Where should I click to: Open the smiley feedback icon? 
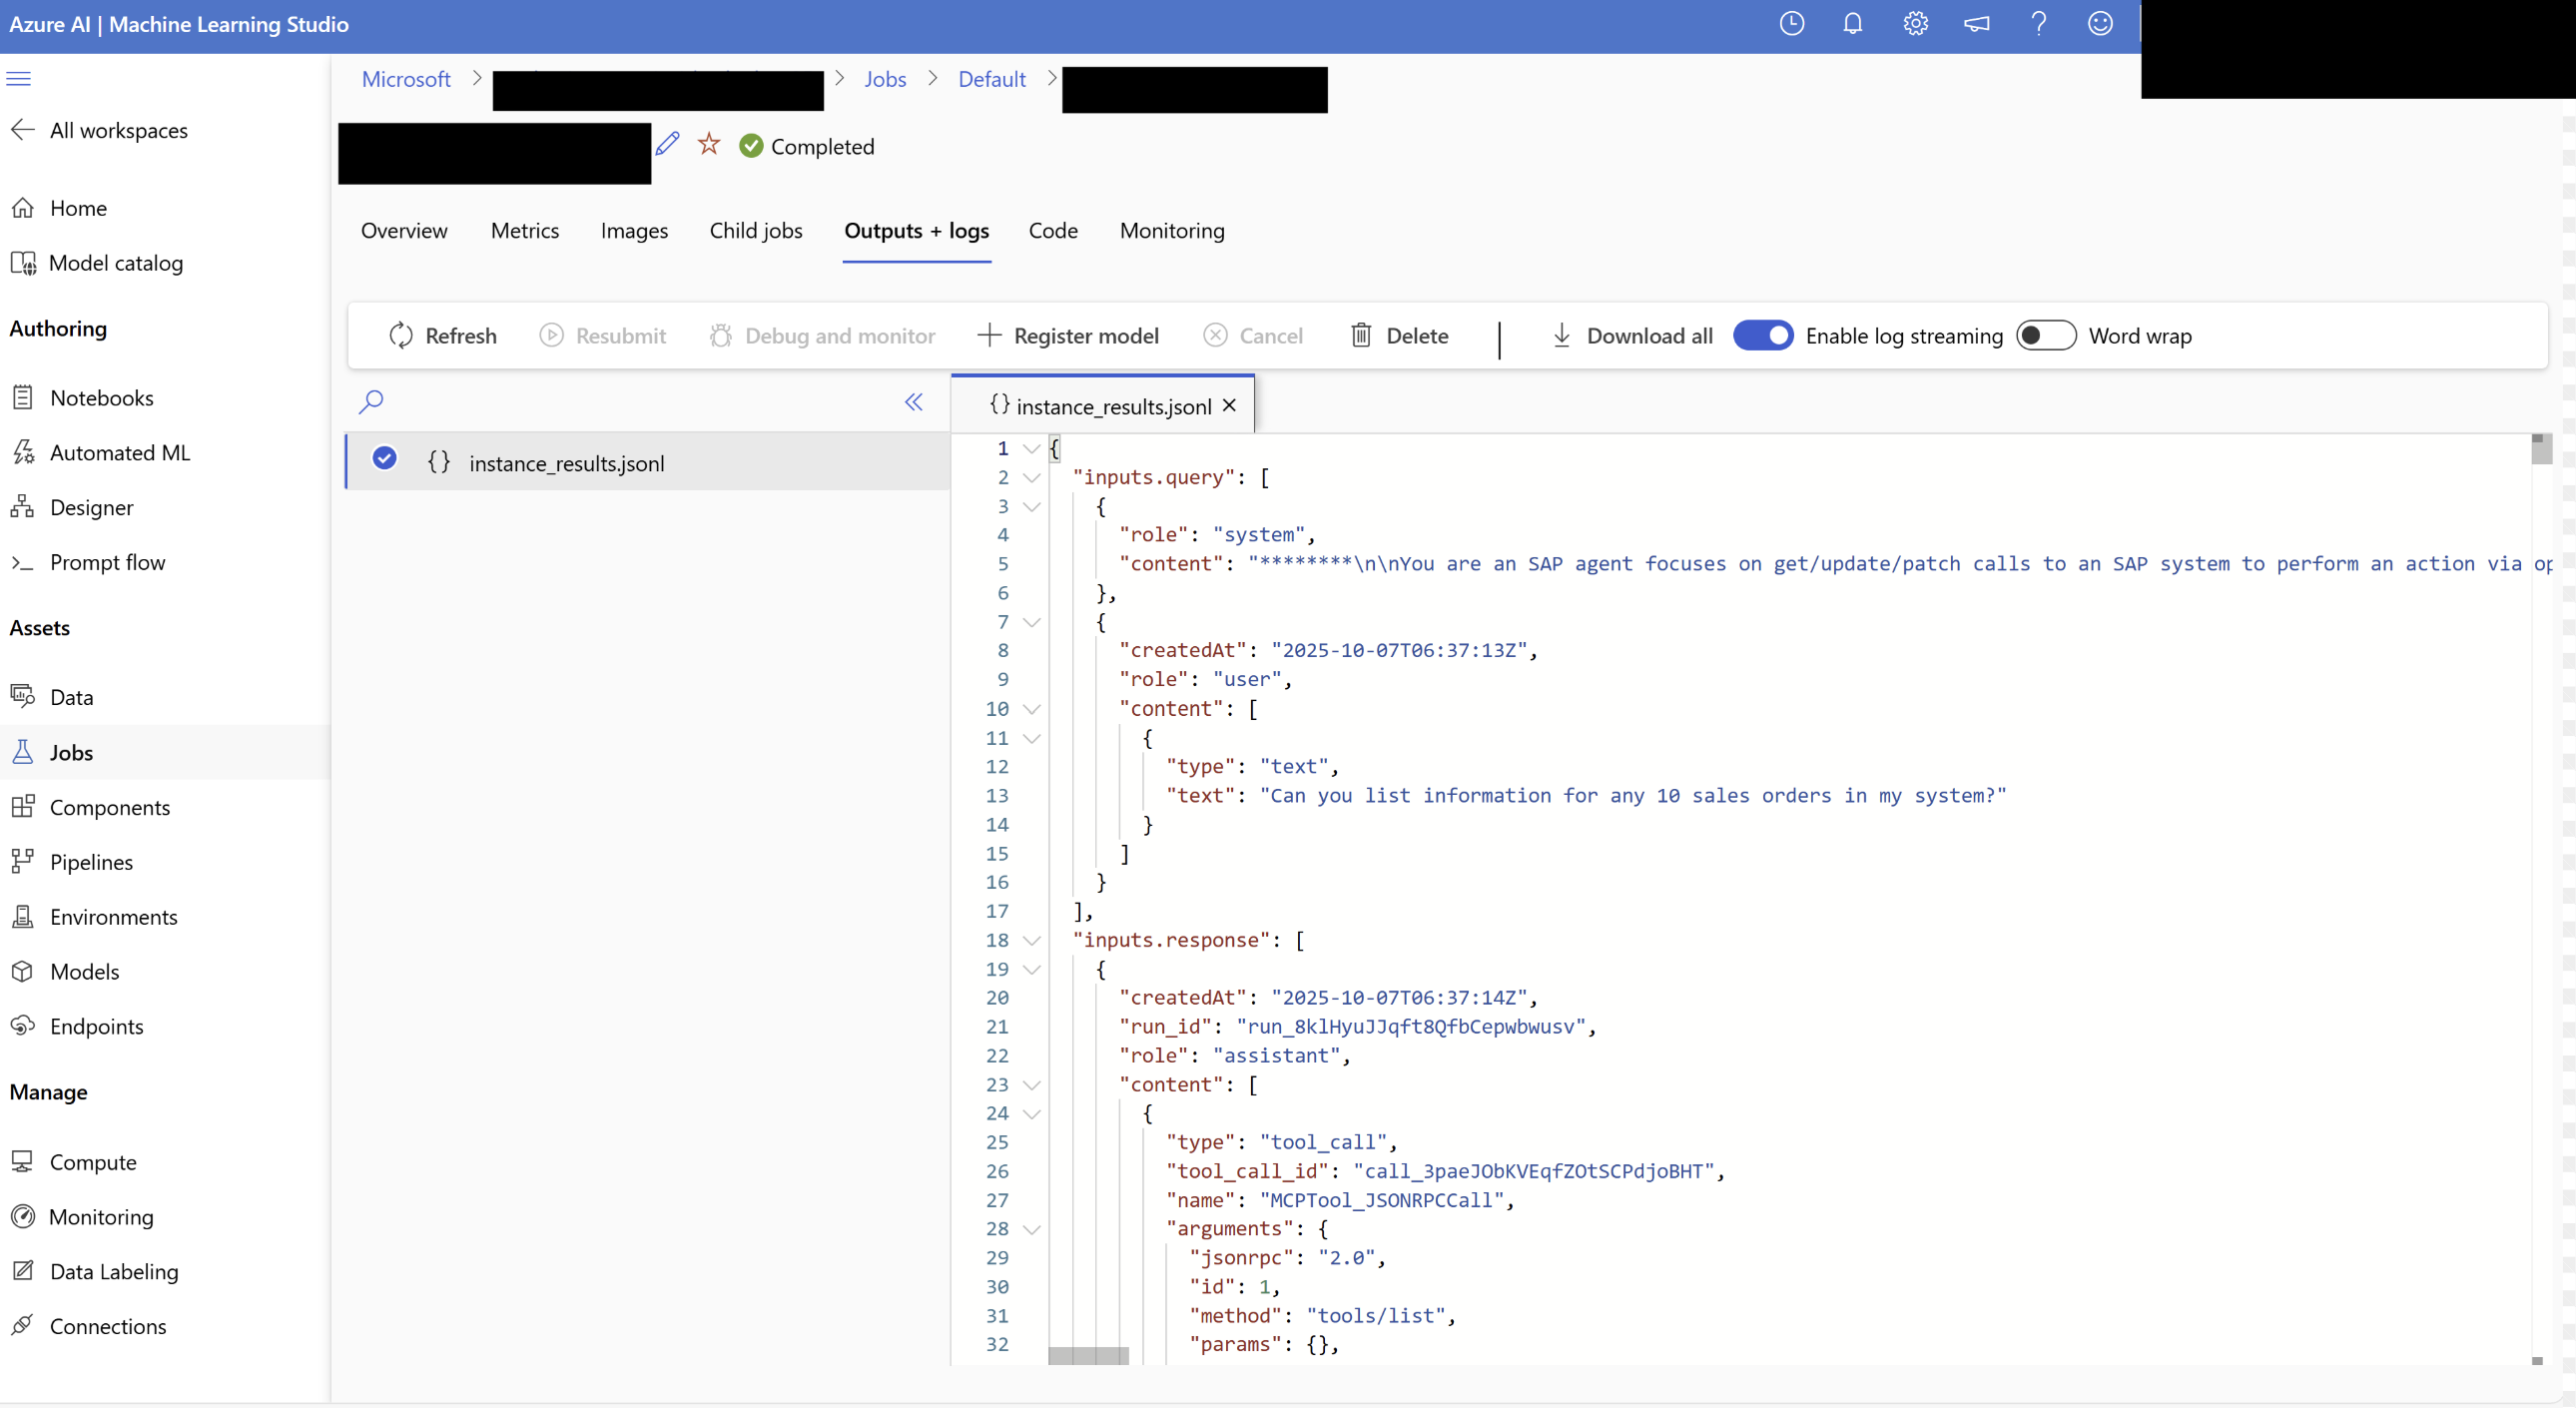2099,24
